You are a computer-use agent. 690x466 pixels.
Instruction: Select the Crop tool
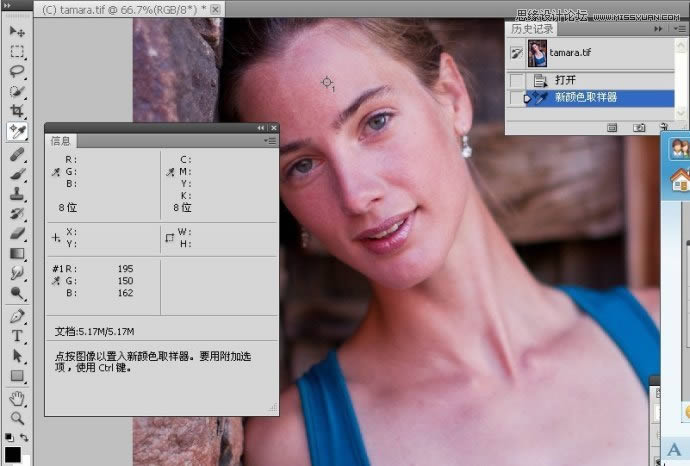17,111
